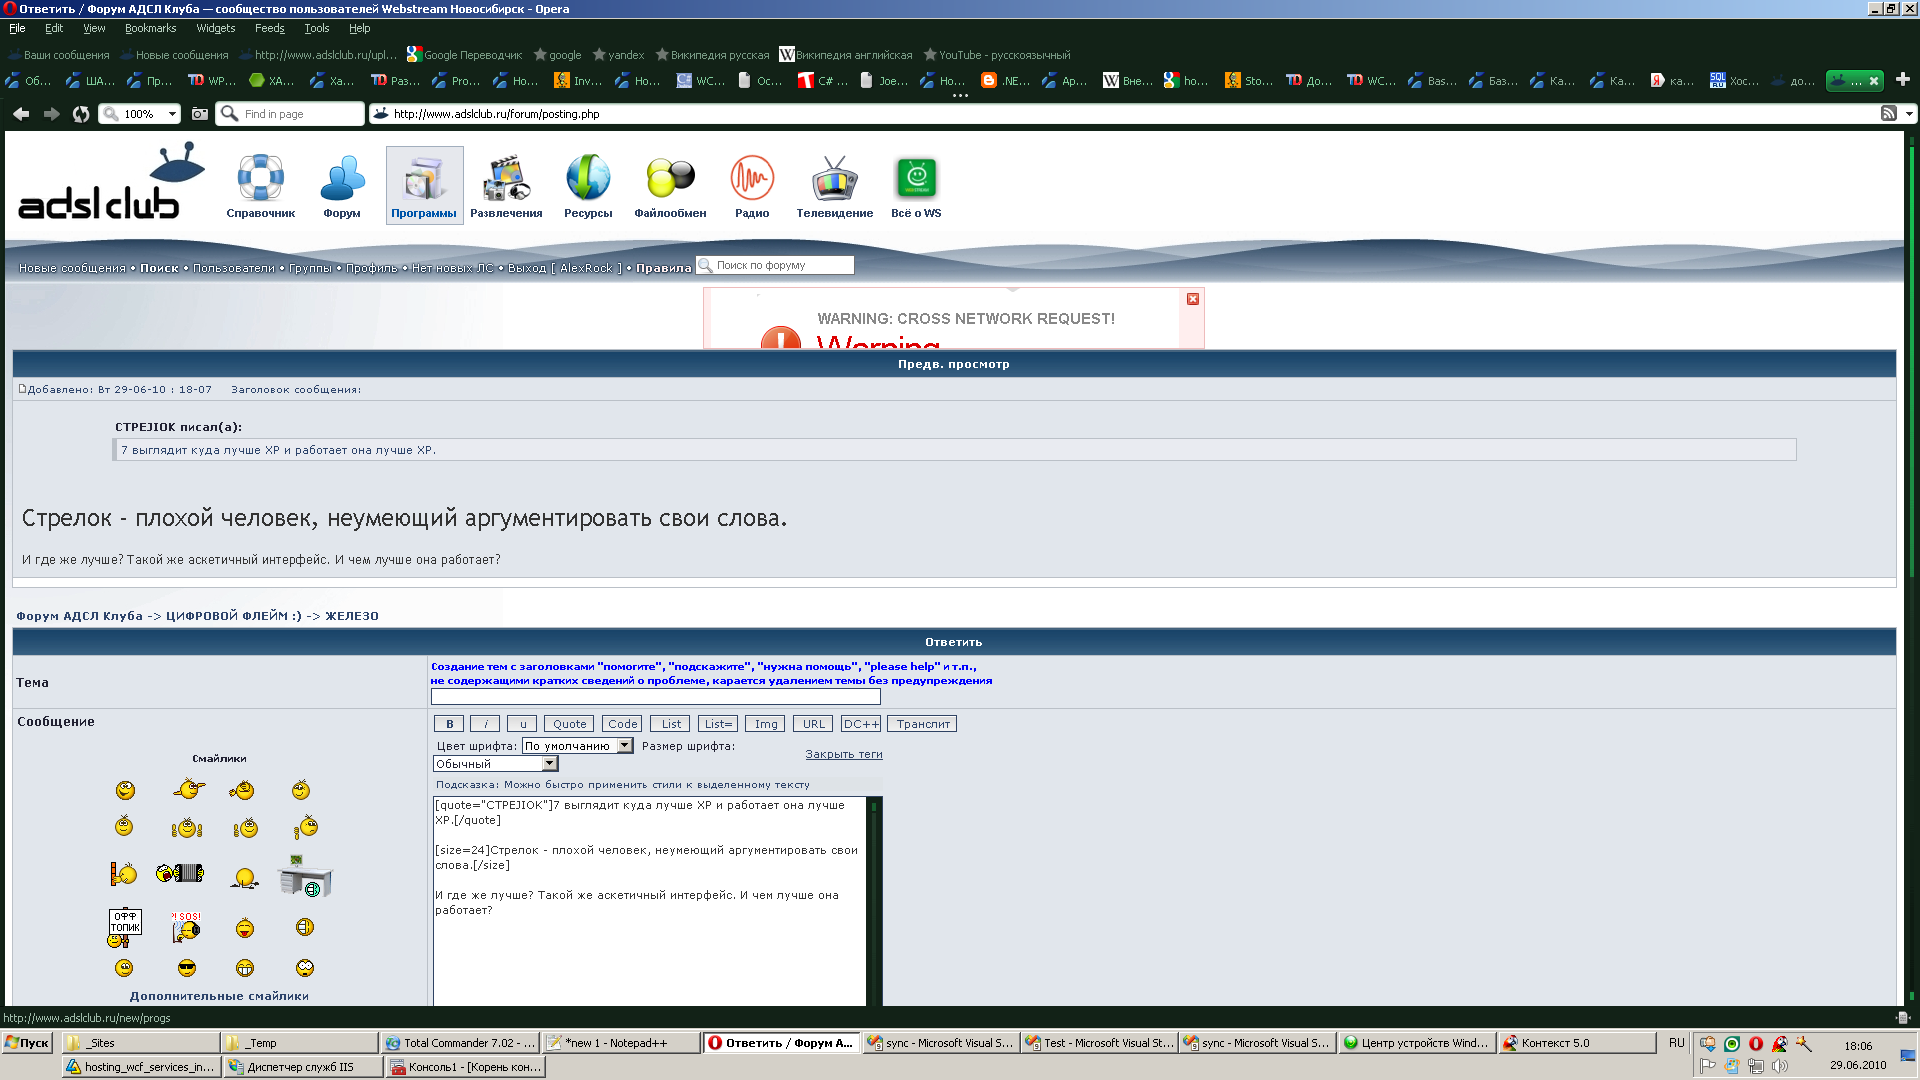1920x1080 pixels.
Task: Click the RSS feed icon in address bar
Action: click(1889, 114)
